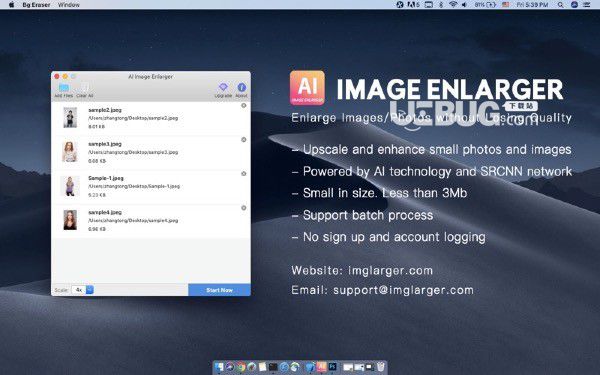
Task: Click the Start Now button
Action: coord(219,290)
